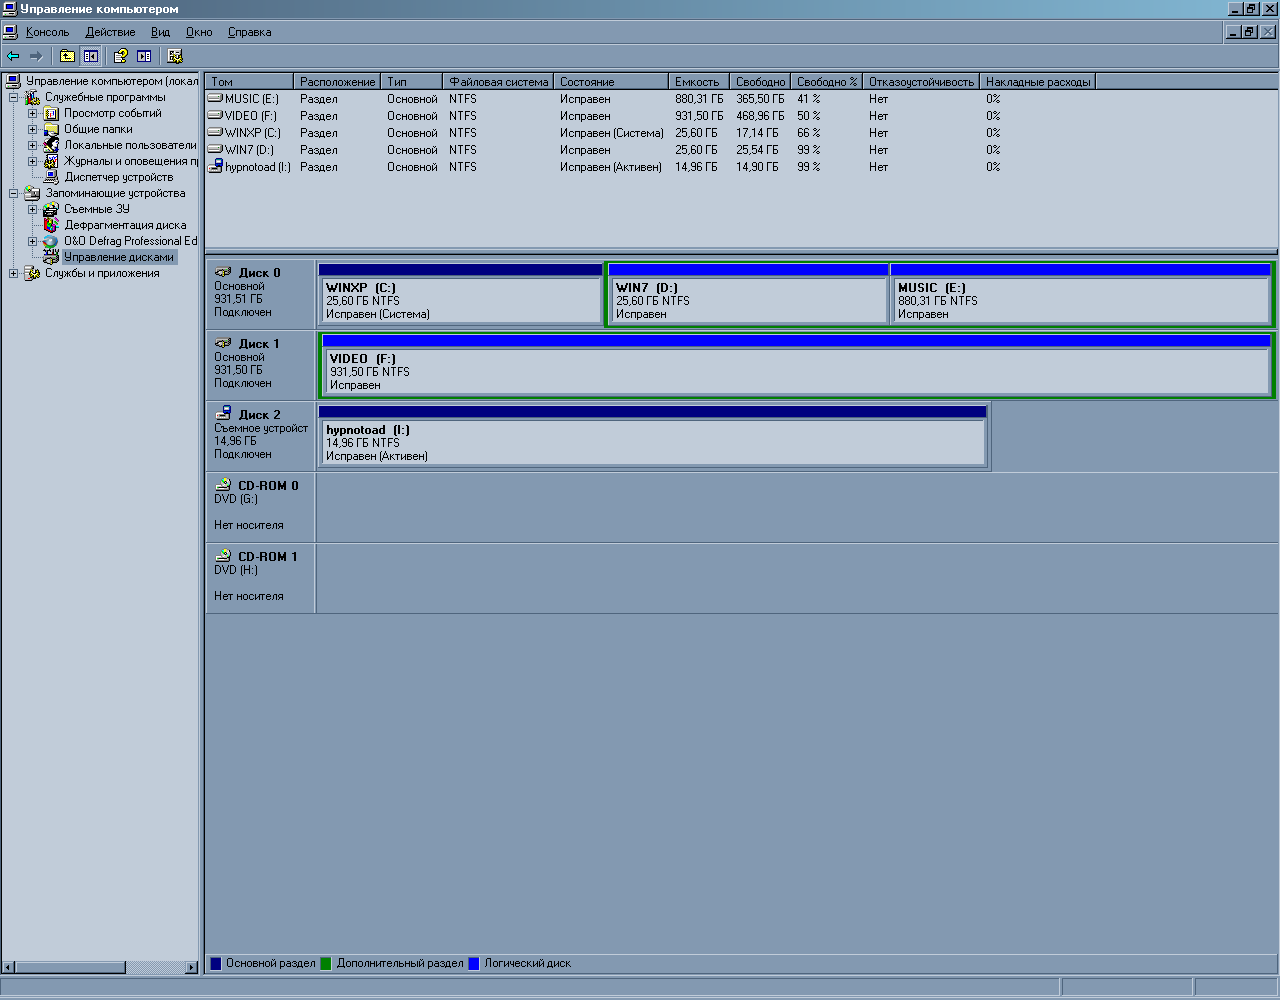Click the Back arrow in the toolbar
This screenshot has height=1000, width=1280.
[13, 56]
